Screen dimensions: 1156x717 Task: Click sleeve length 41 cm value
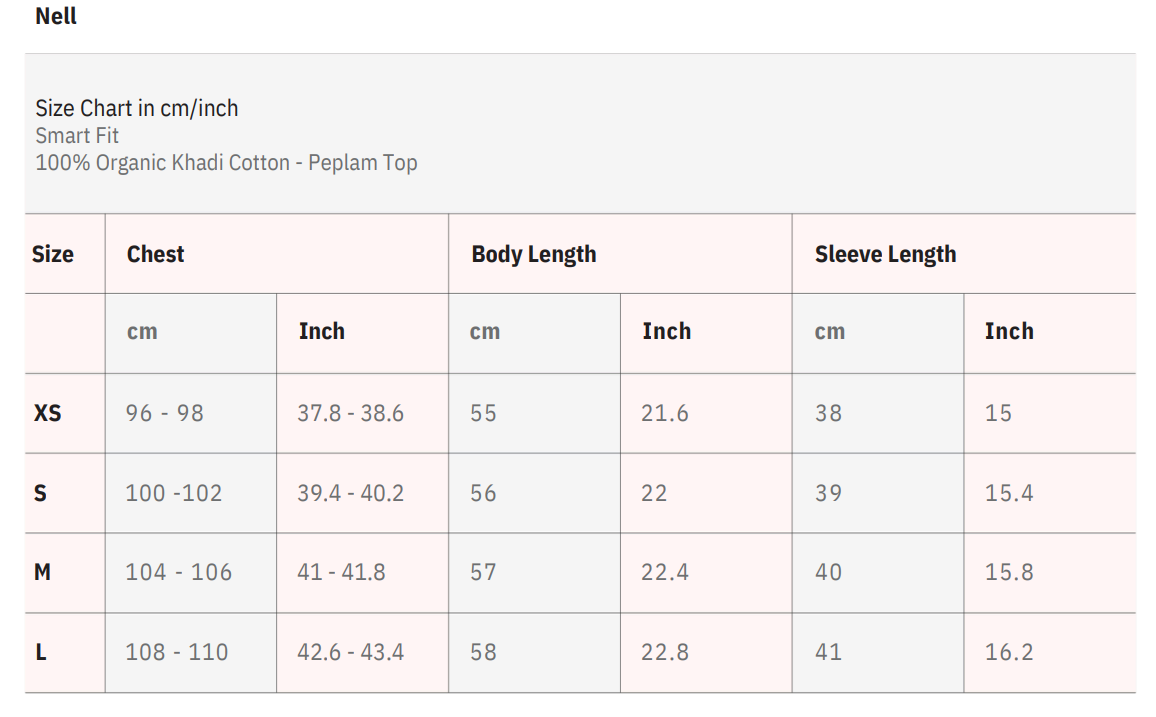coord(828,652)
